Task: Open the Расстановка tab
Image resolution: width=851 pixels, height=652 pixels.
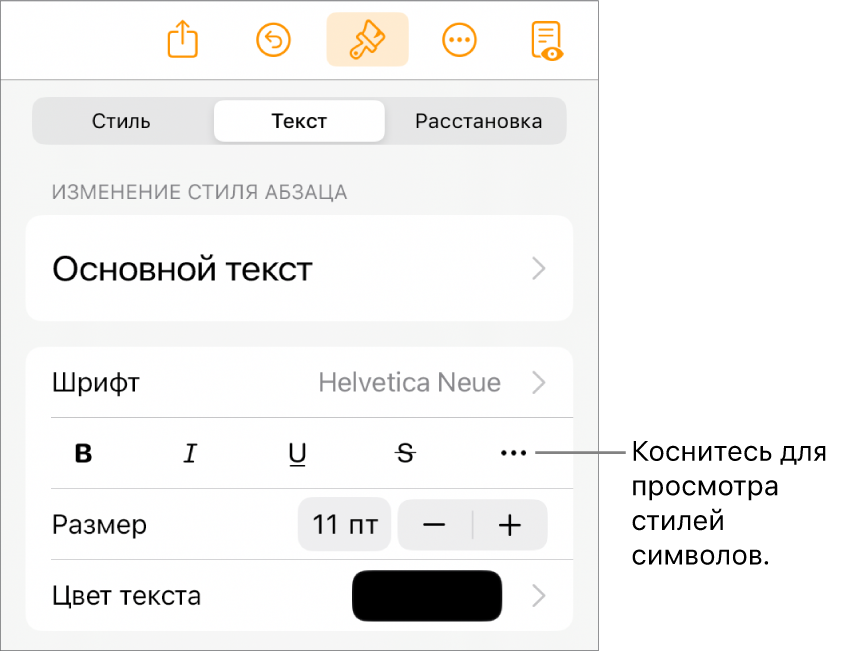Action: click(x=478, y=121)
